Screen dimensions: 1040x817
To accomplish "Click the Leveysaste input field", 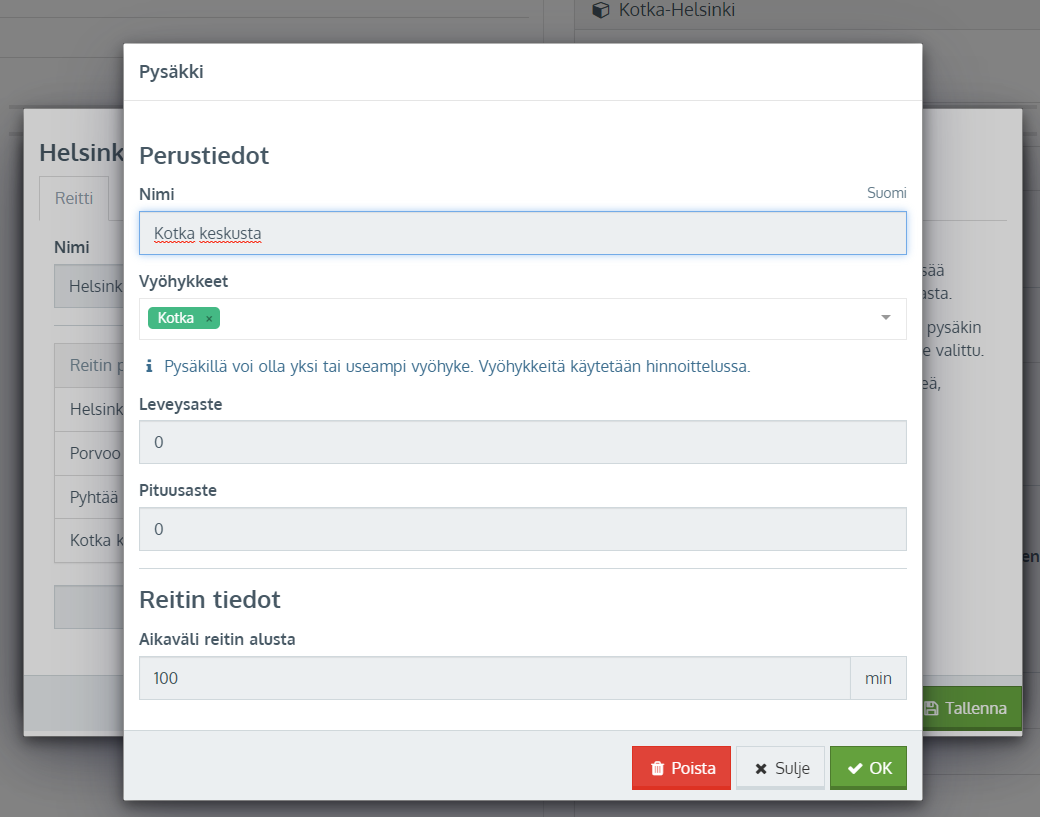I will (522, 442).
